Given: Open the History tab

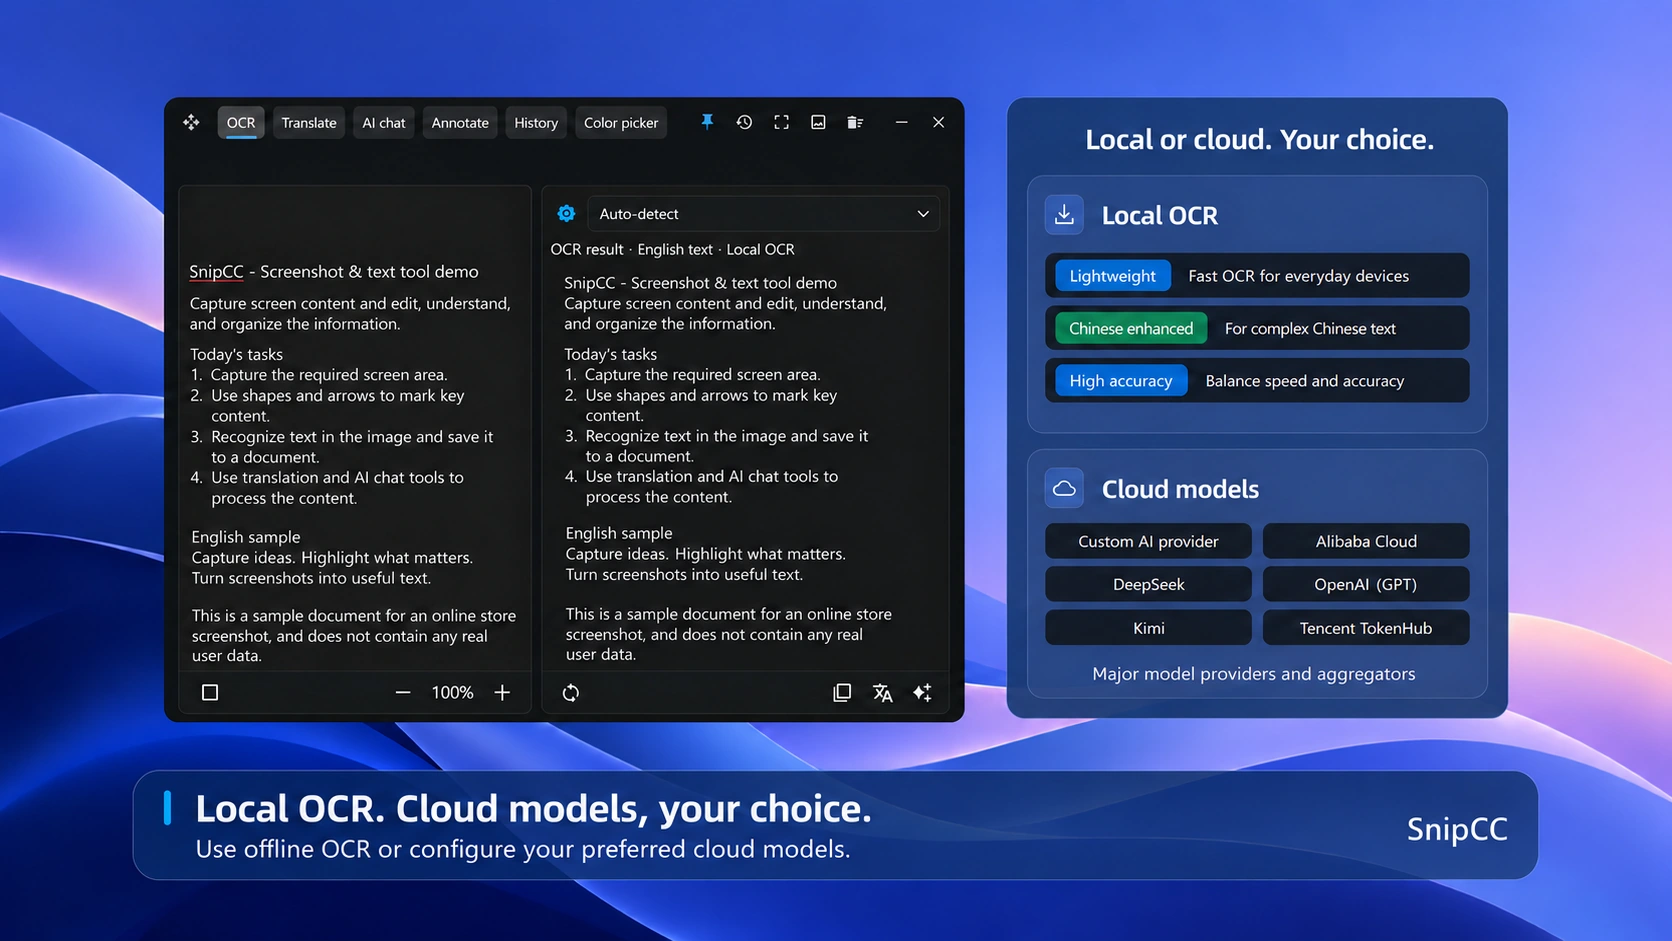Looking at the screenshot, I should tap(536, 123).
